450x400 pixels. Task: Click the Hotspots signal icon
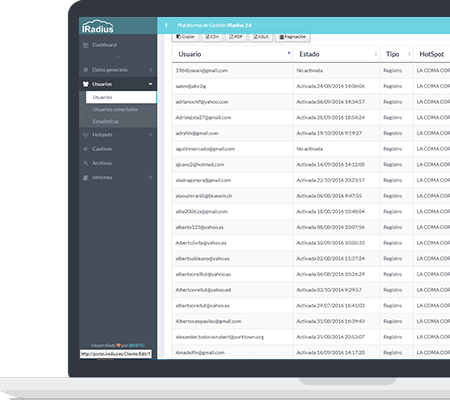(x=86, y=135)
